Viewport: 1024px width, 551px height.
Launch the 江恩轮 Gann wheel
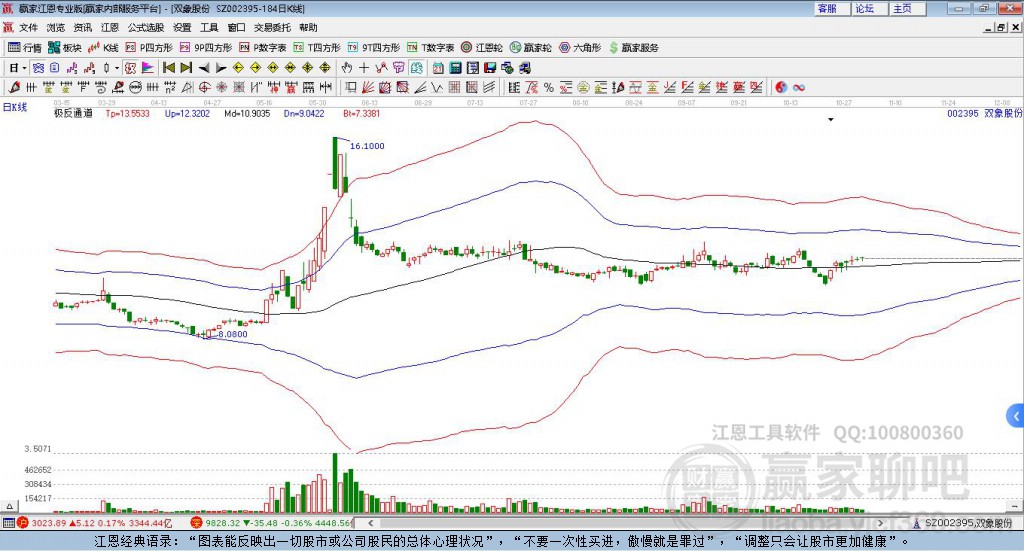click(482, 48)
